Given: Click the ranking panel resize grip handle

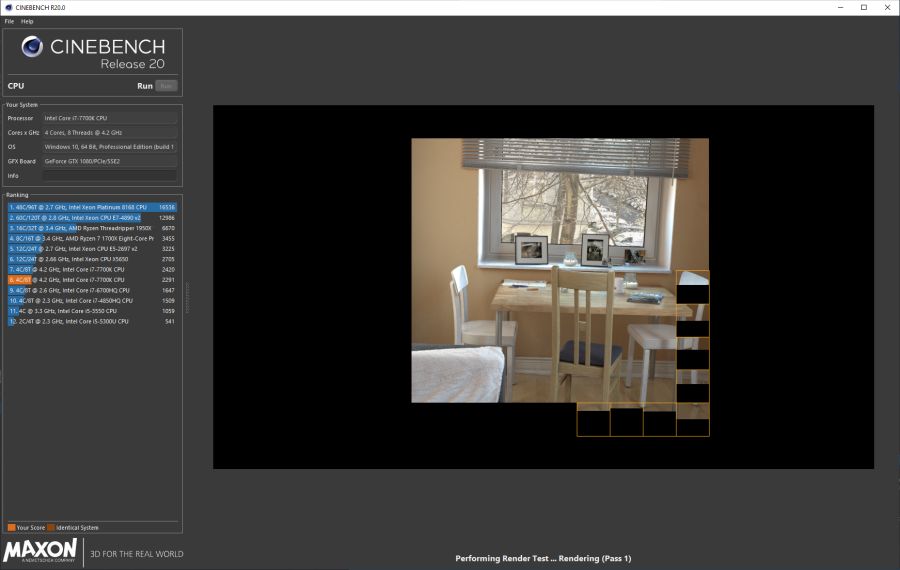Looking at the screenshot, I should (x=187, y=297).
